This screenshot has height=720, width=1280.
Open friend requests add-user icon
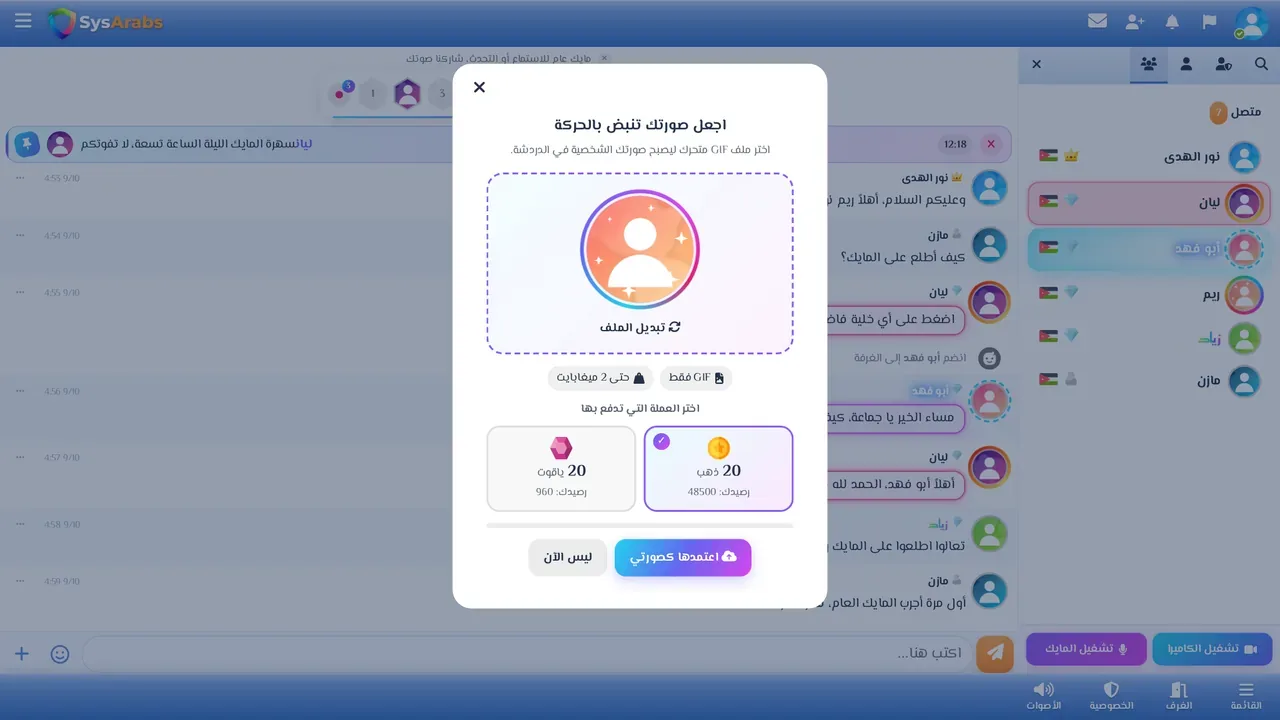pyautogui.click(x=1135, y=21)
